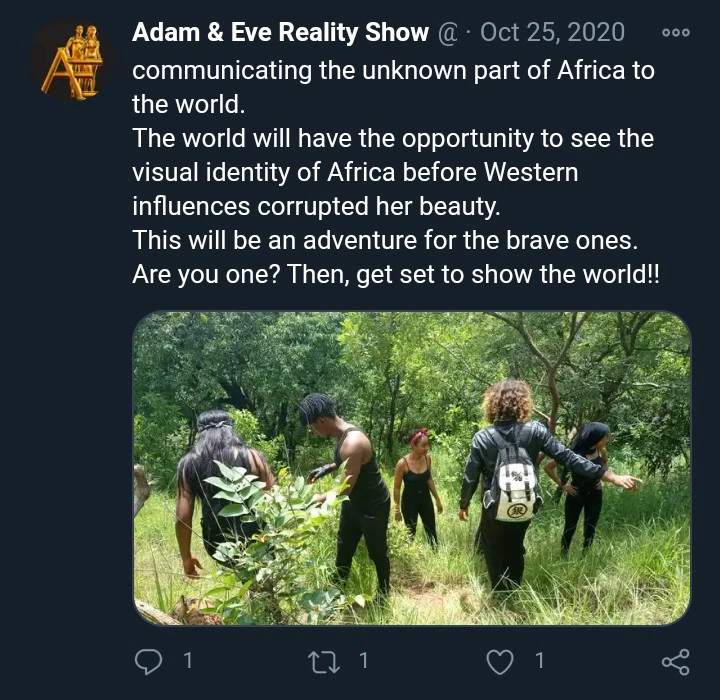
Task: Open the Oct 25, 2020 timestamp link
Action: [x=552, y=33]
